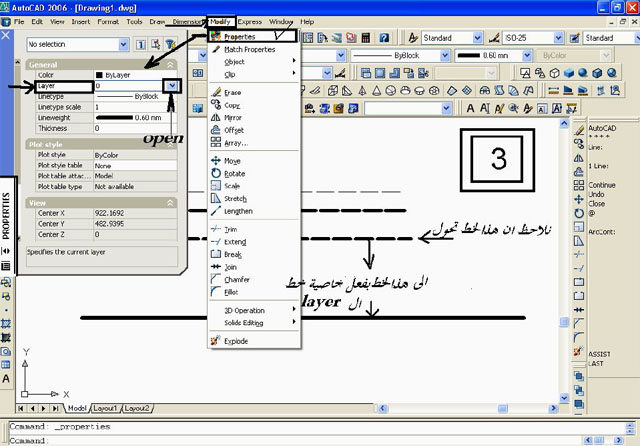Click the text style icon beside Standard
This screenshot has height=446, width=640.
(x=413, y=38)
